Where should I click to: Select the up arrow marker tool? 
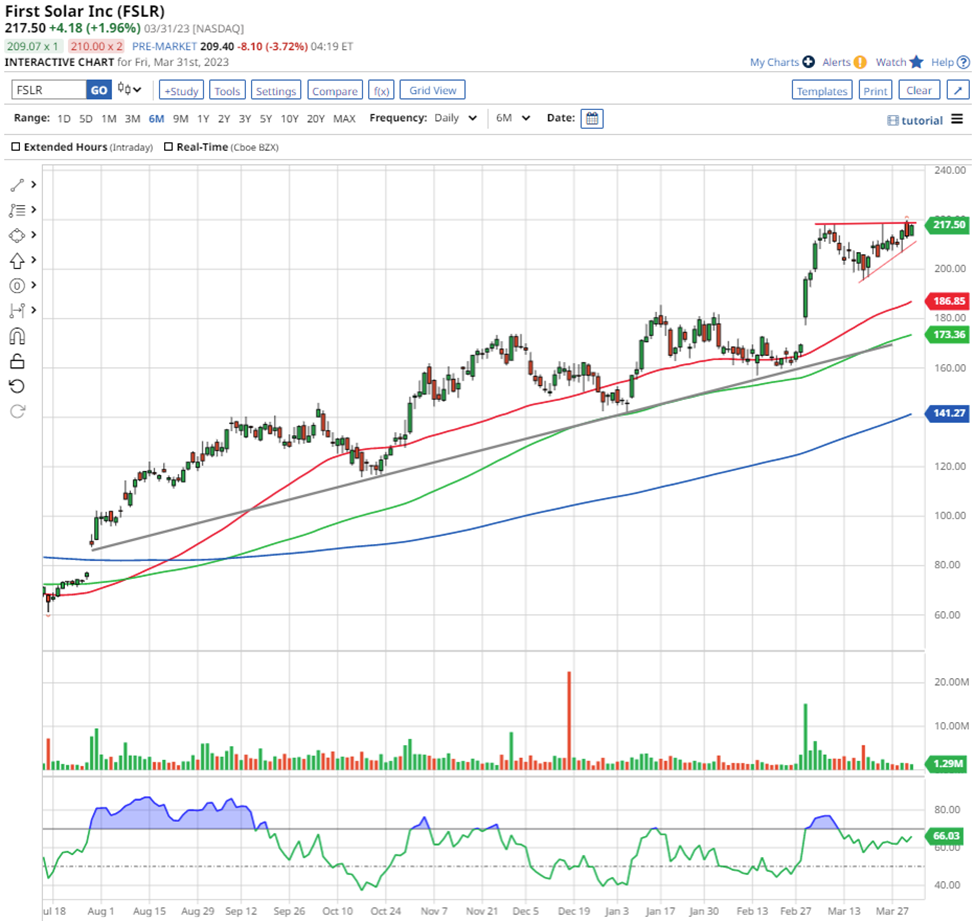click(17, 261)
